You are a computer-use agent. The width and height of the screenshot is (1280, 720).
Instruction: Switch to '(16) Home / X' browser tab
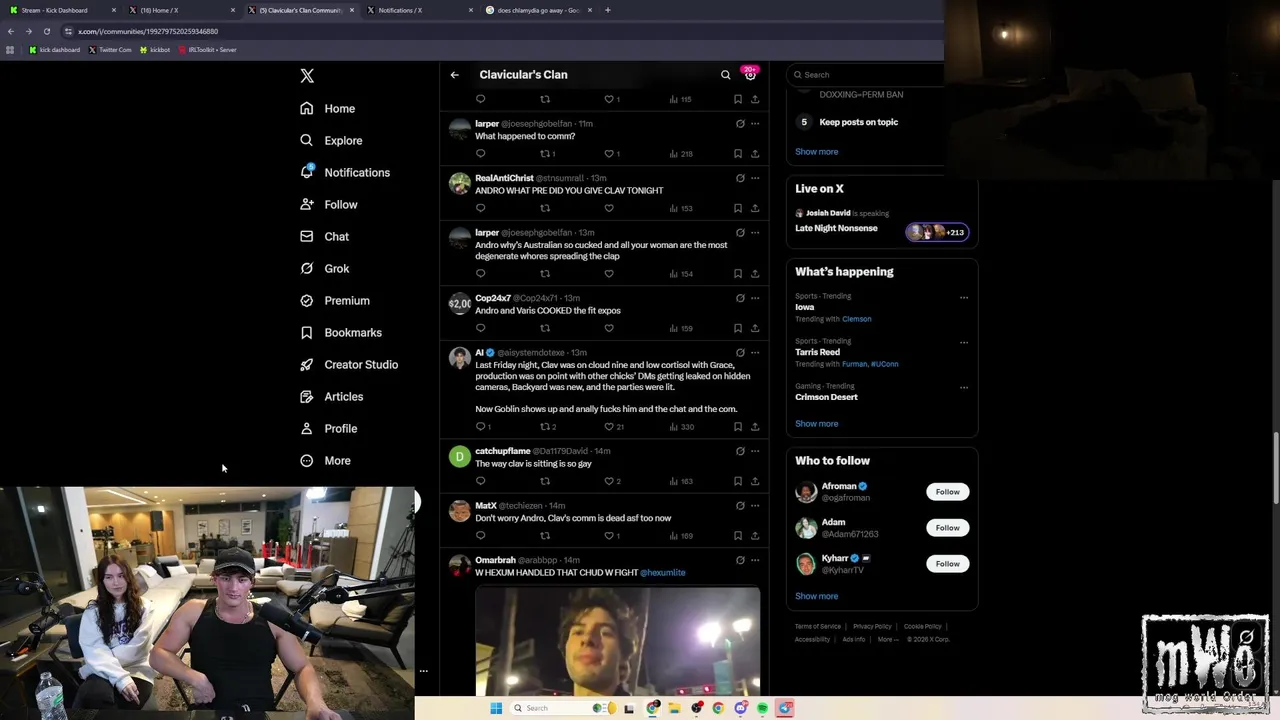pyautogui.click(x=182, y=10)
